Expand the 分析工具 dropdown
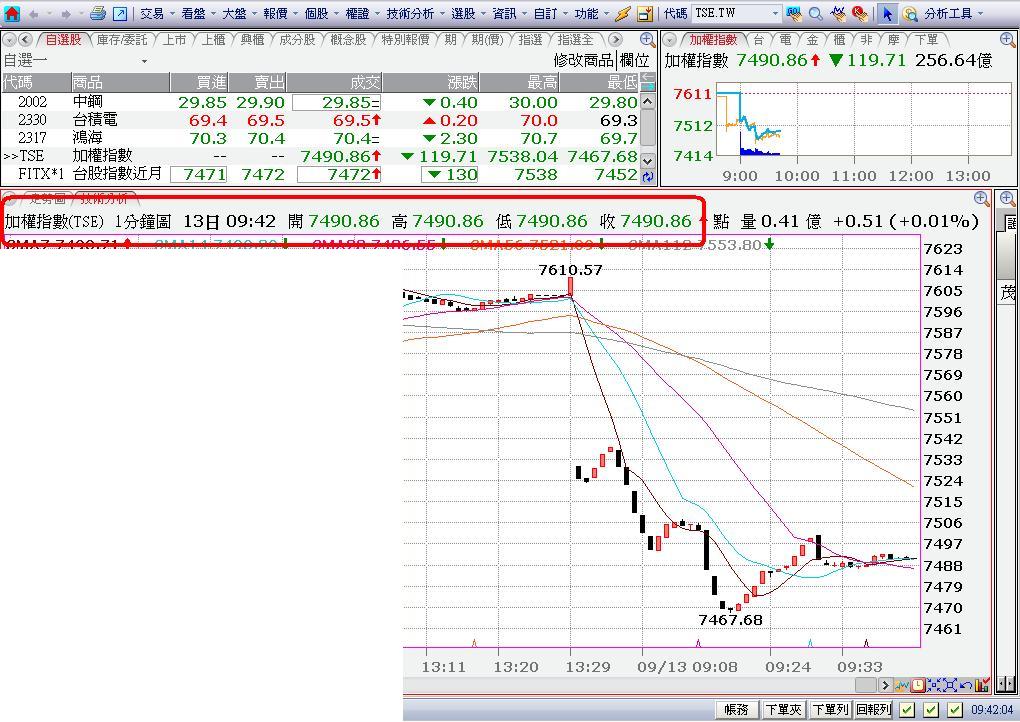The image size is (1020, 722). (x=980, y=14)
